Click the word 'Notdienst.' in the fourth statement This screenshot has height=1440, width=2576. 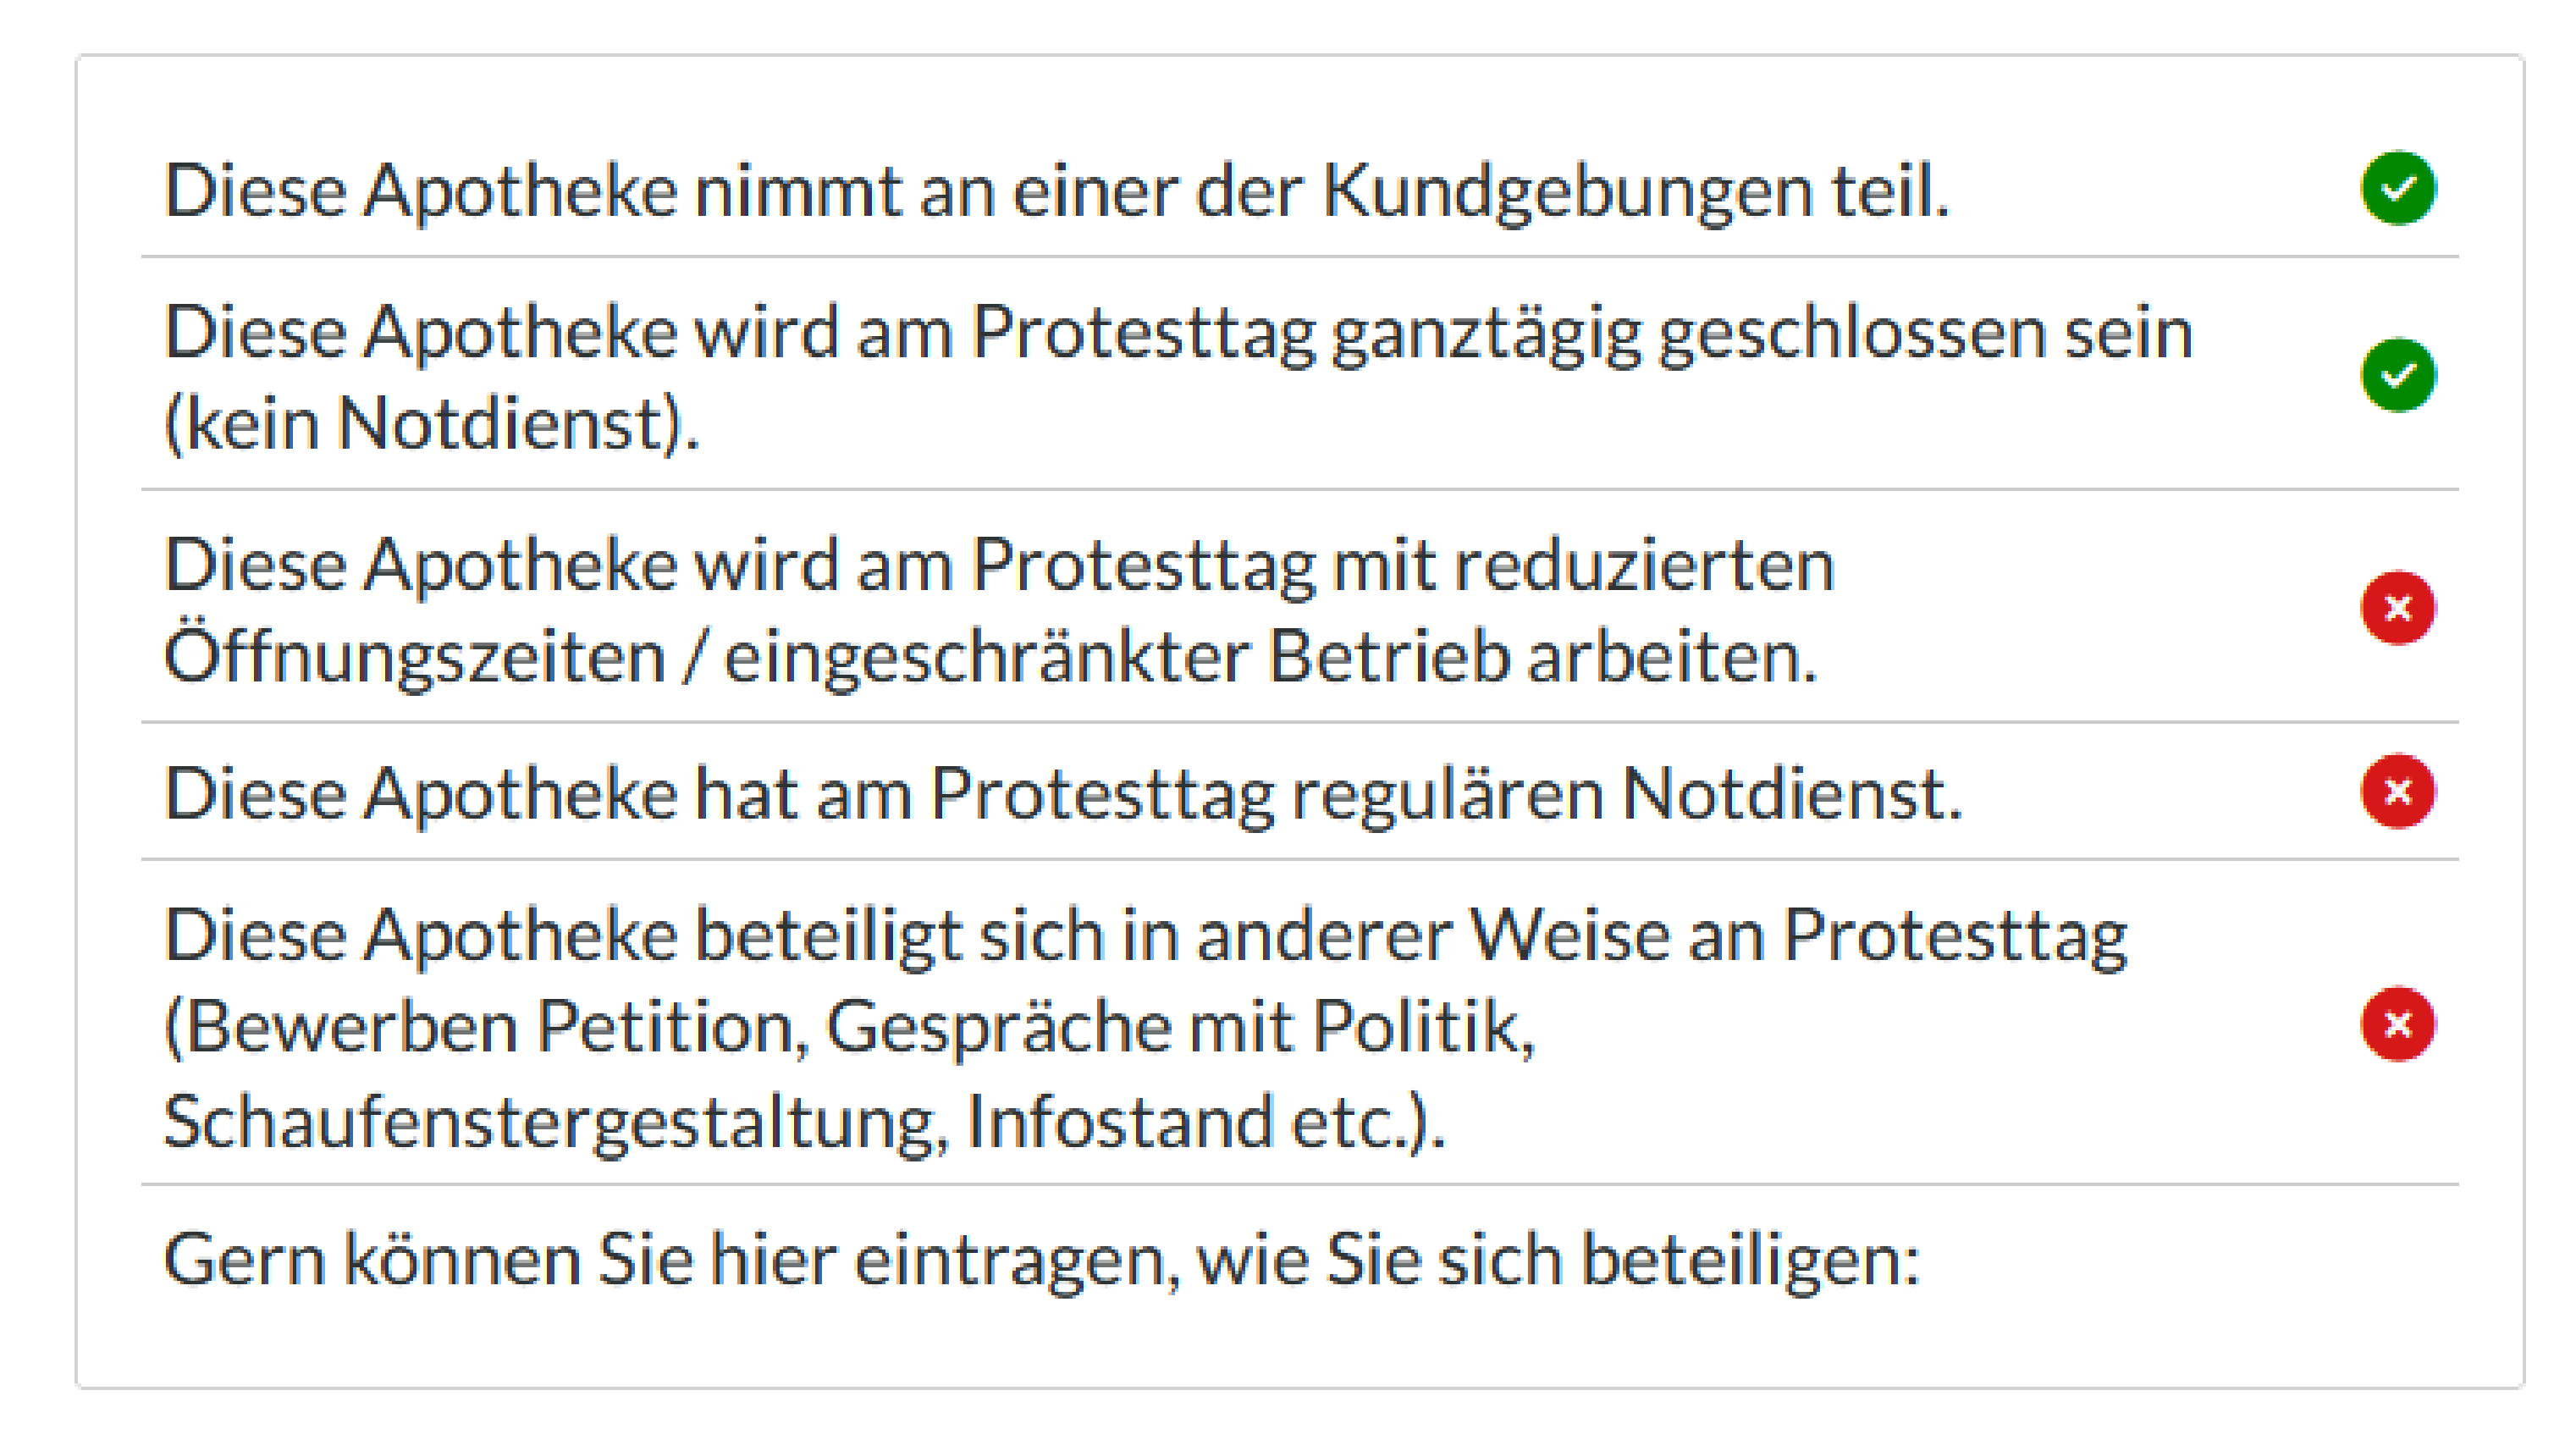pos(1791,794)
